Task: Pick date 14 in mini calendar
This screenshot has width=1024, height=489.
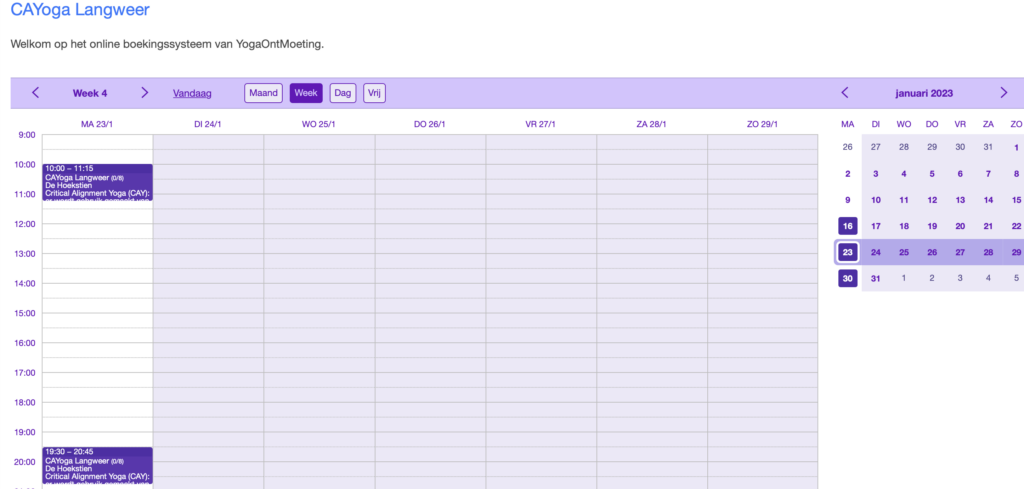Action: pyautogui.click(x=988, y=200)
